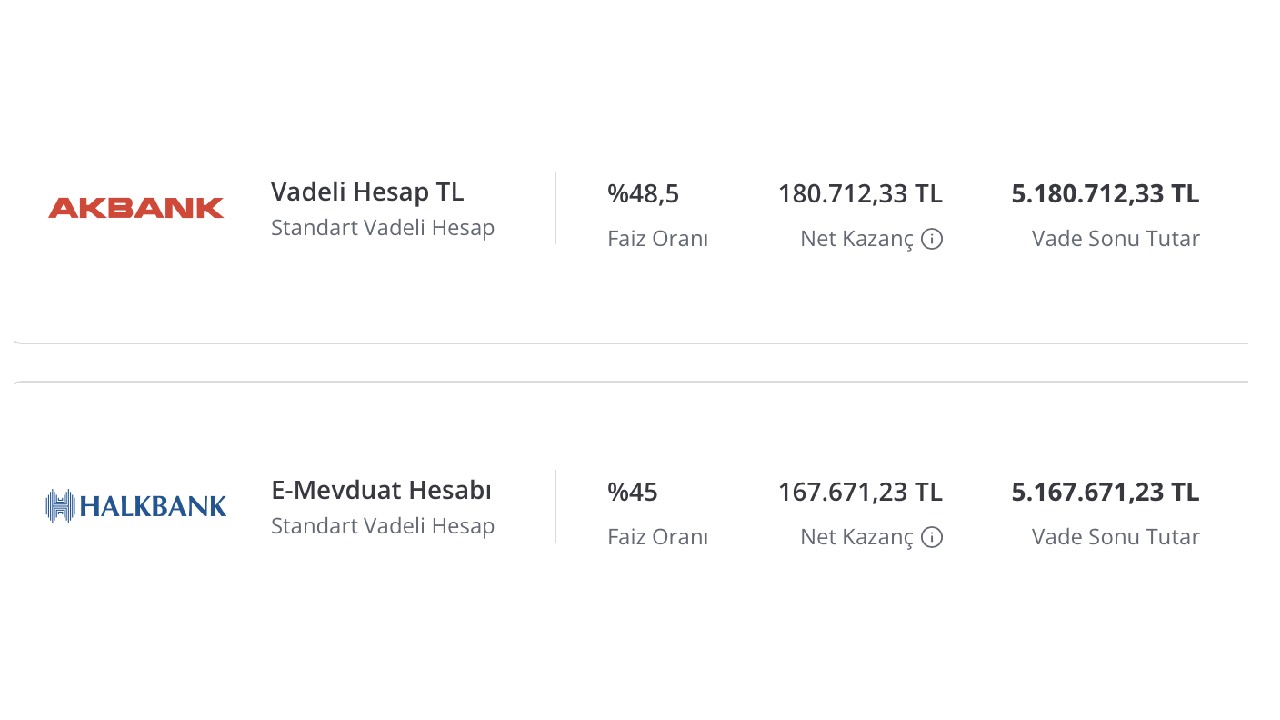Click the 5.167.671,23 TL maturity amount
The image size is (1280, 720).
pyautogui.click(x=1105, y=492)
